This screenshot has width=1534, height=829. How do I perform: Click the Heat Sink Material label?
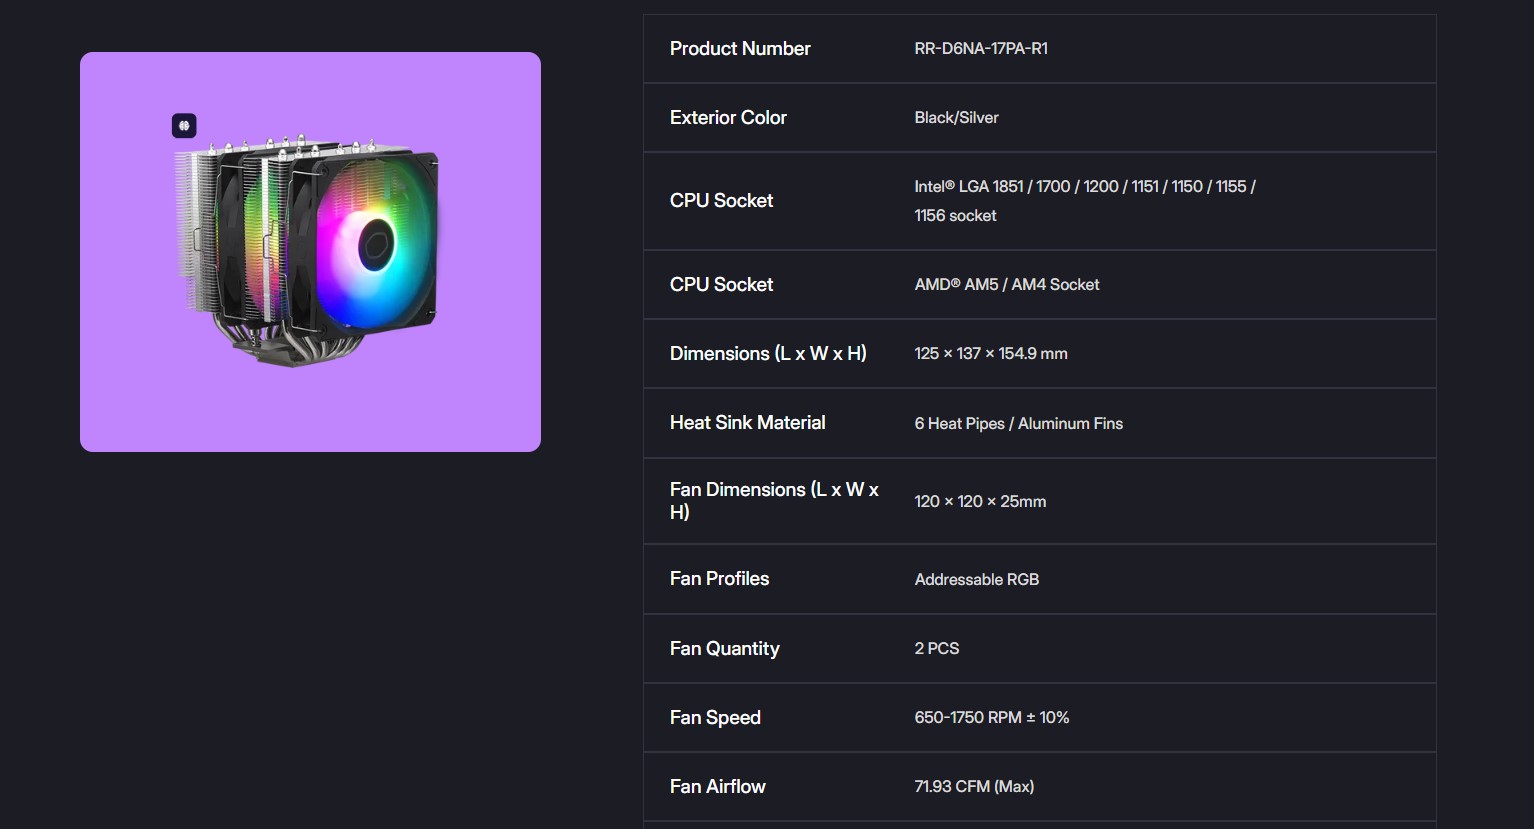(747, 422)
